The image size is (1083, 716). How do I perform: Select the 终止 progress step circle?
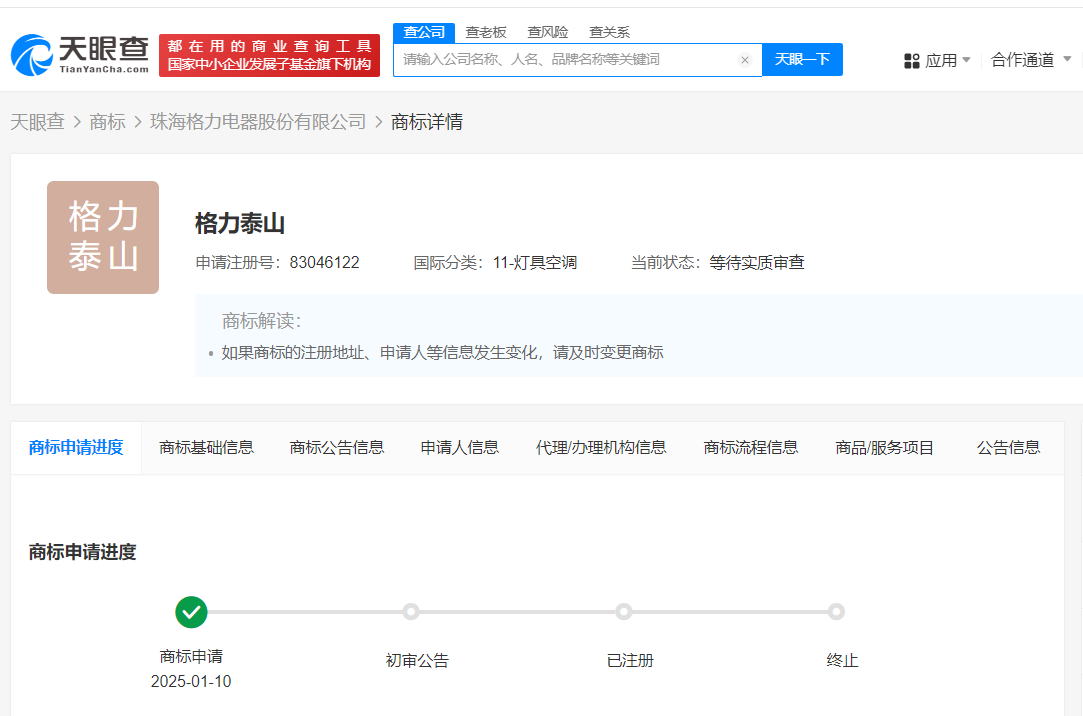point(836,612)
